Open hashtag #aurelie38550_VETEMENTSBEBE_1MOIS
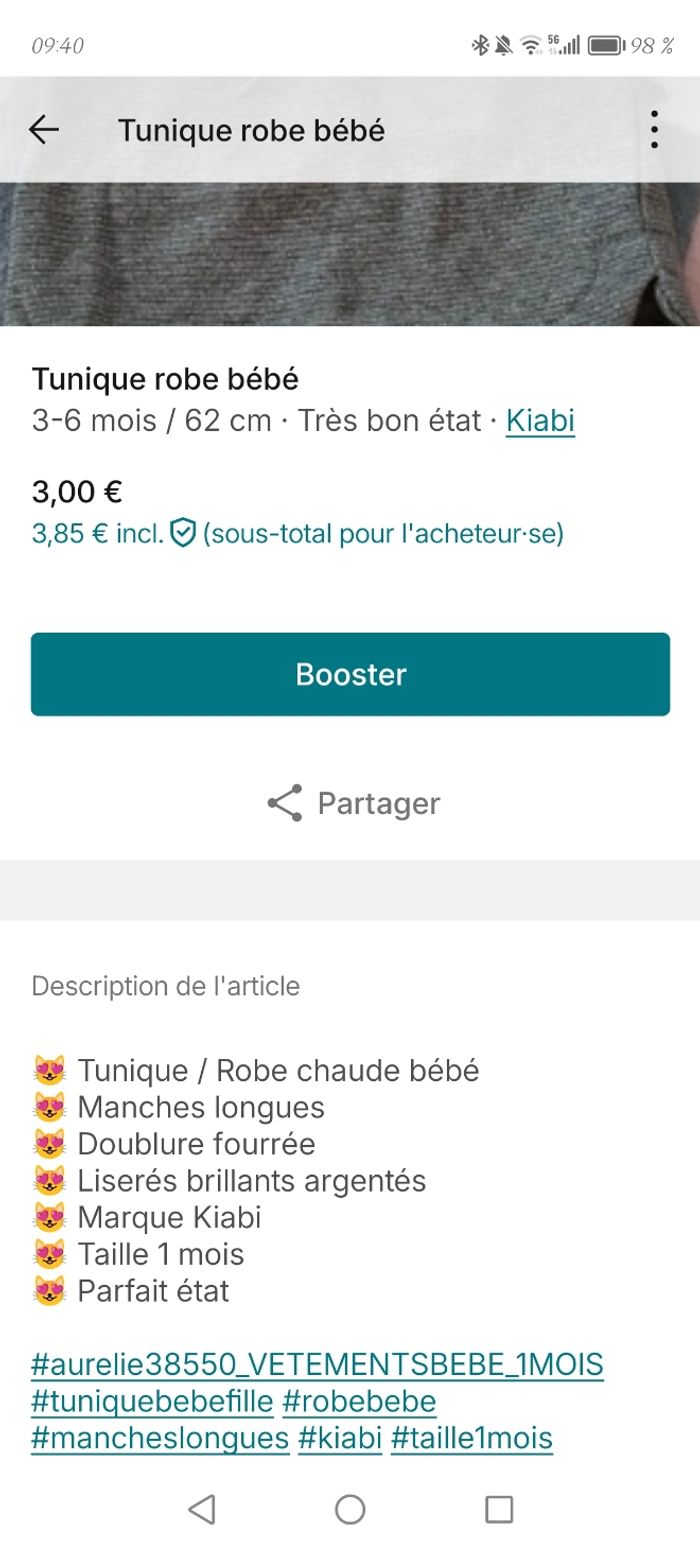The height and width of the screenshot is (1546, 700). coord(317,1364)
